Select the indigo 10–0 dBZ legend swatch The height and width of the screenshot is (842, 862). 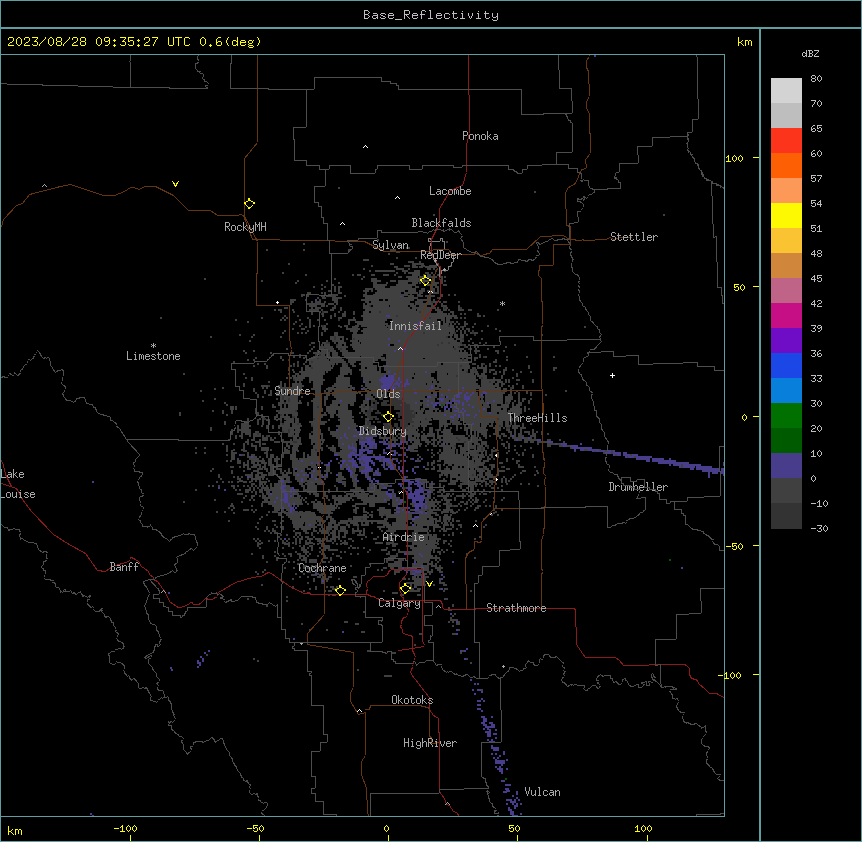[786, 466]
